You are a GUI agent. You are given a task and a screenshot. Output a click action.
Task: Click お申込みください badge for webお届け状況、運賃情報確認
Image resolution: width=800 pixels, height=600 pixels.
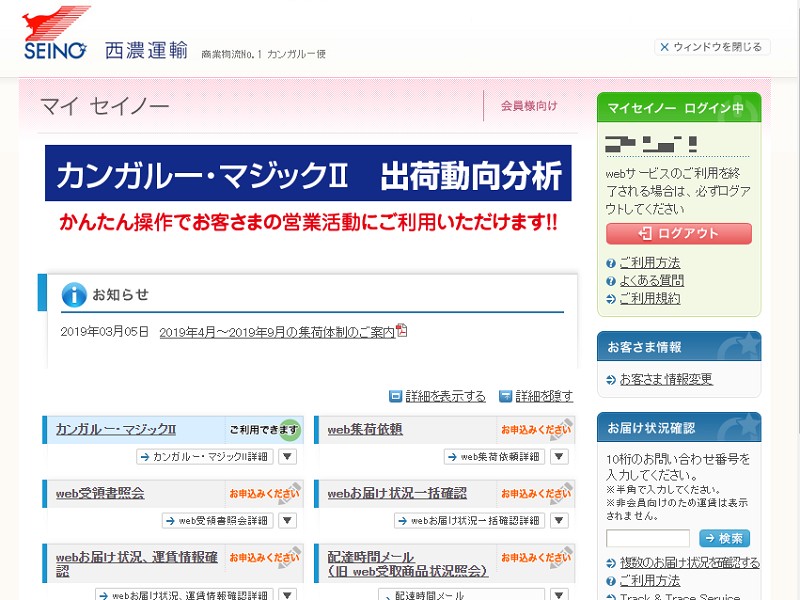tap(264, 558)
